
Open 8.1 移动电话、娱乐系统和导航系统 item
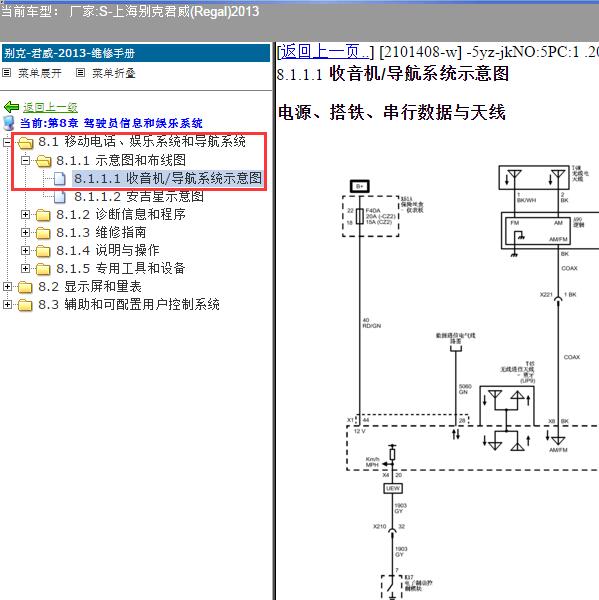[x=142, y=142]
